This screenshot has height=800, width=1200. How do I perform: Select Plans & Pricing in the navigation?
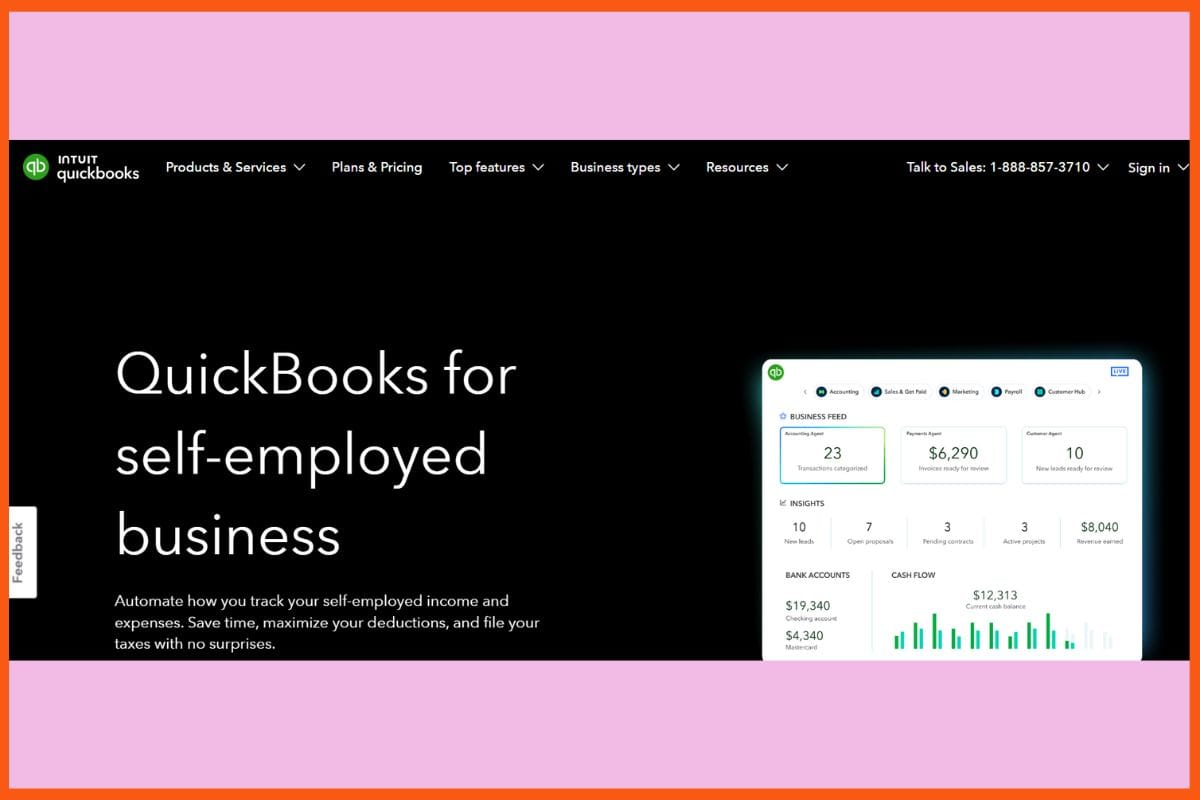377,167
